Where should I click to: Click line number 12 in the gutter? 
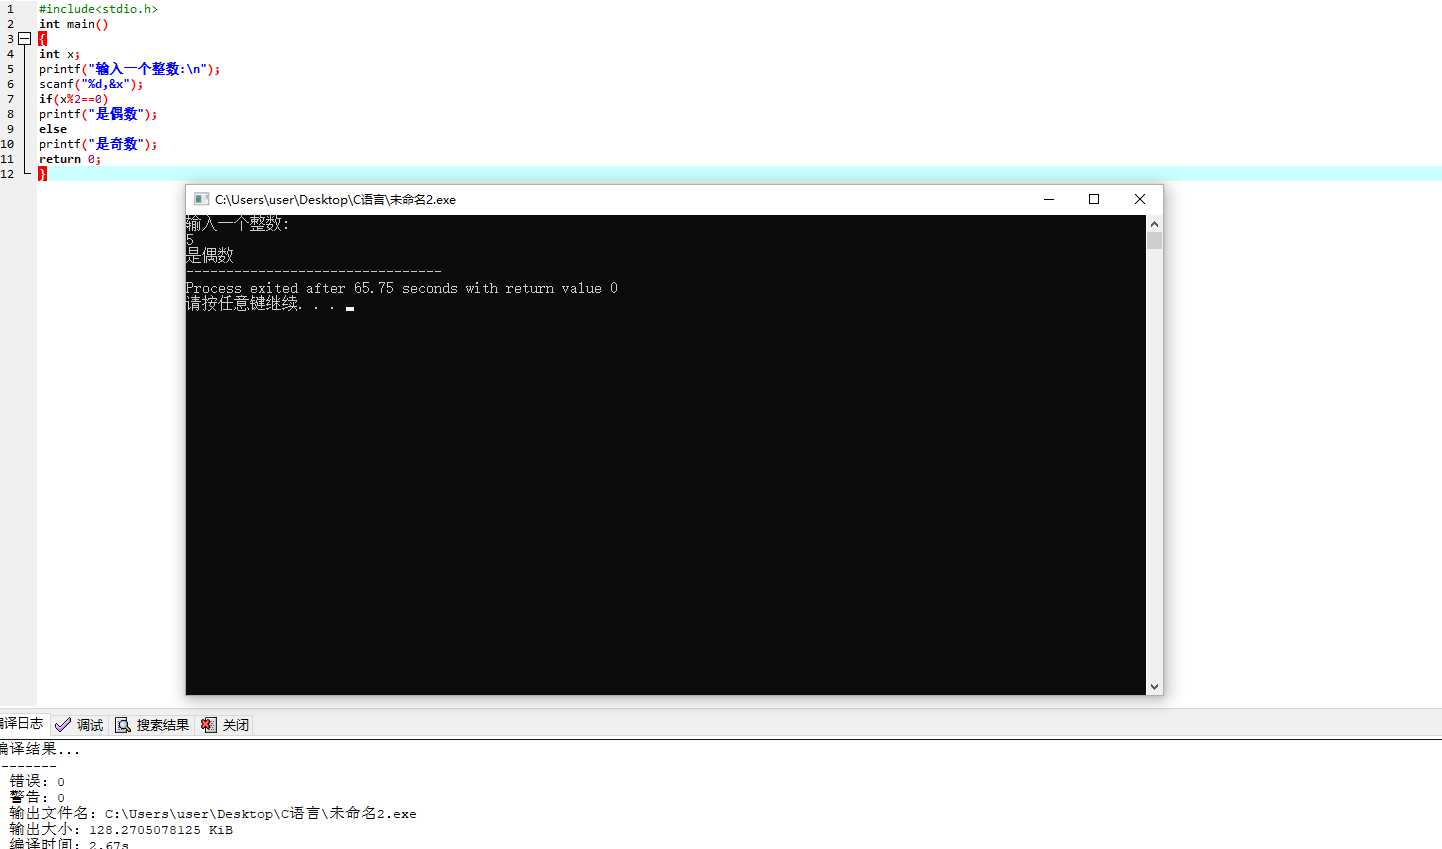point(7,174)
